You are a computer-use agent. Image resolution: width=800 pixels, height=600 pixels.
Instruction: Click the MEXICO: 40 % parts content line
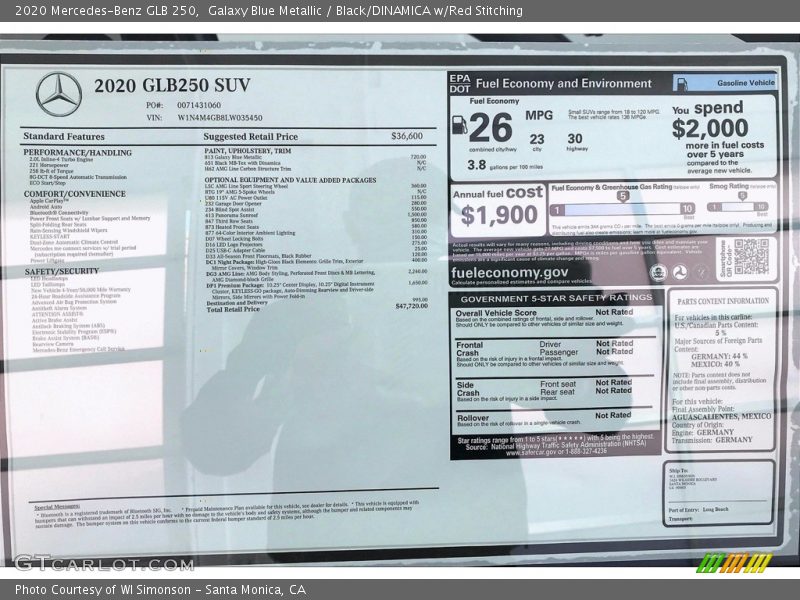point(715,364)
